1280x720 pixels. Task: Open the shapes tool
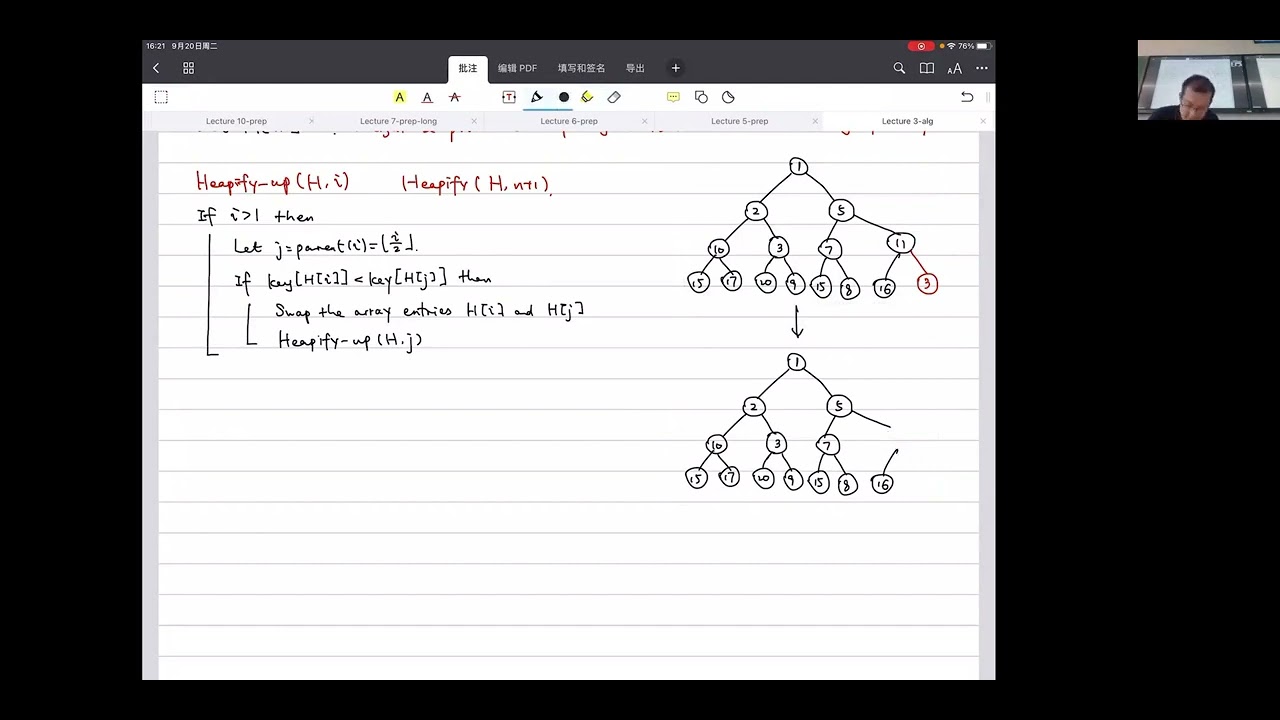coord(701,97)
